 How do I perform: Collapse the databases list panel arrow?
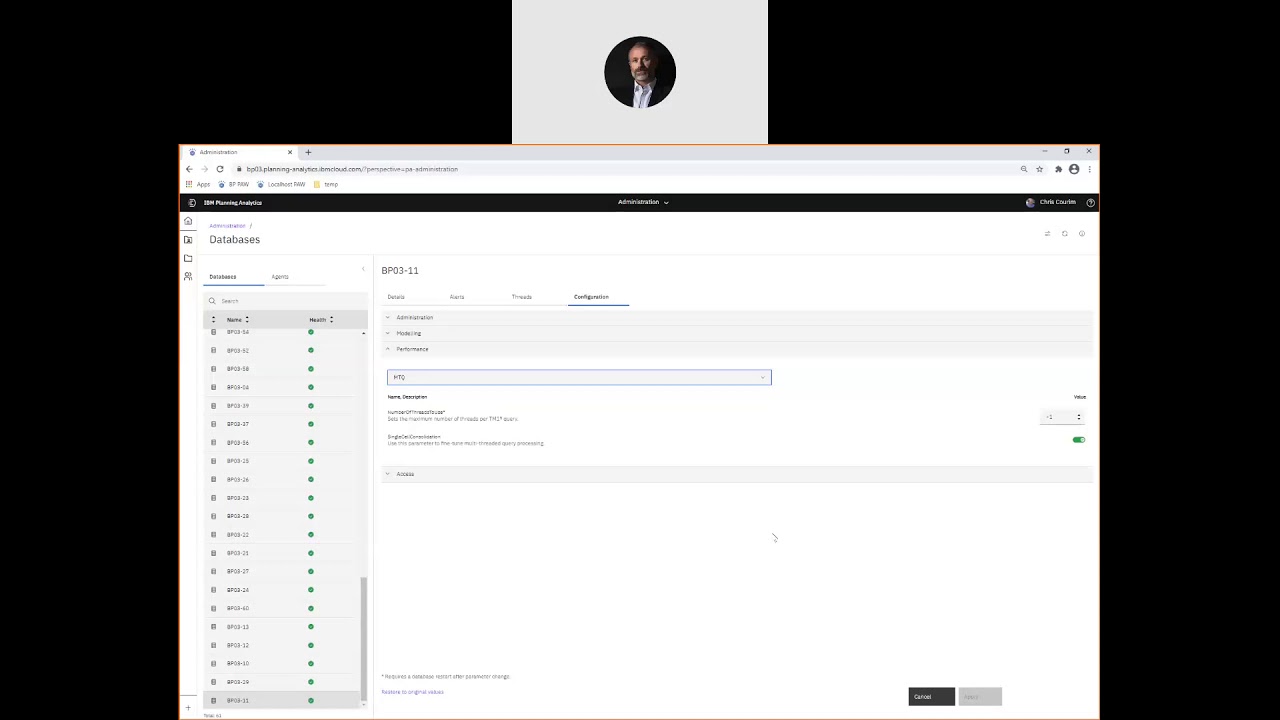pyautogui.click(x=363, y=269)
